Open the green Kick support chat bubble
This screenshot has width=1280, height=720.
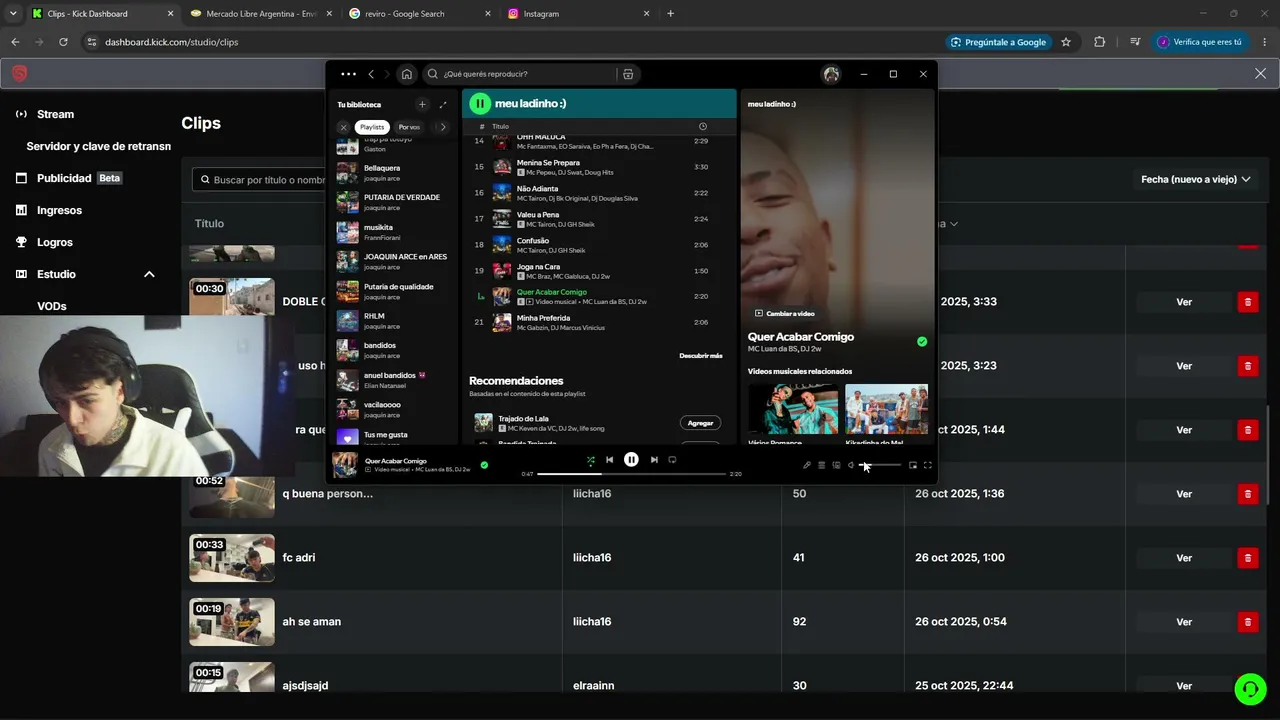[1250, 688]
